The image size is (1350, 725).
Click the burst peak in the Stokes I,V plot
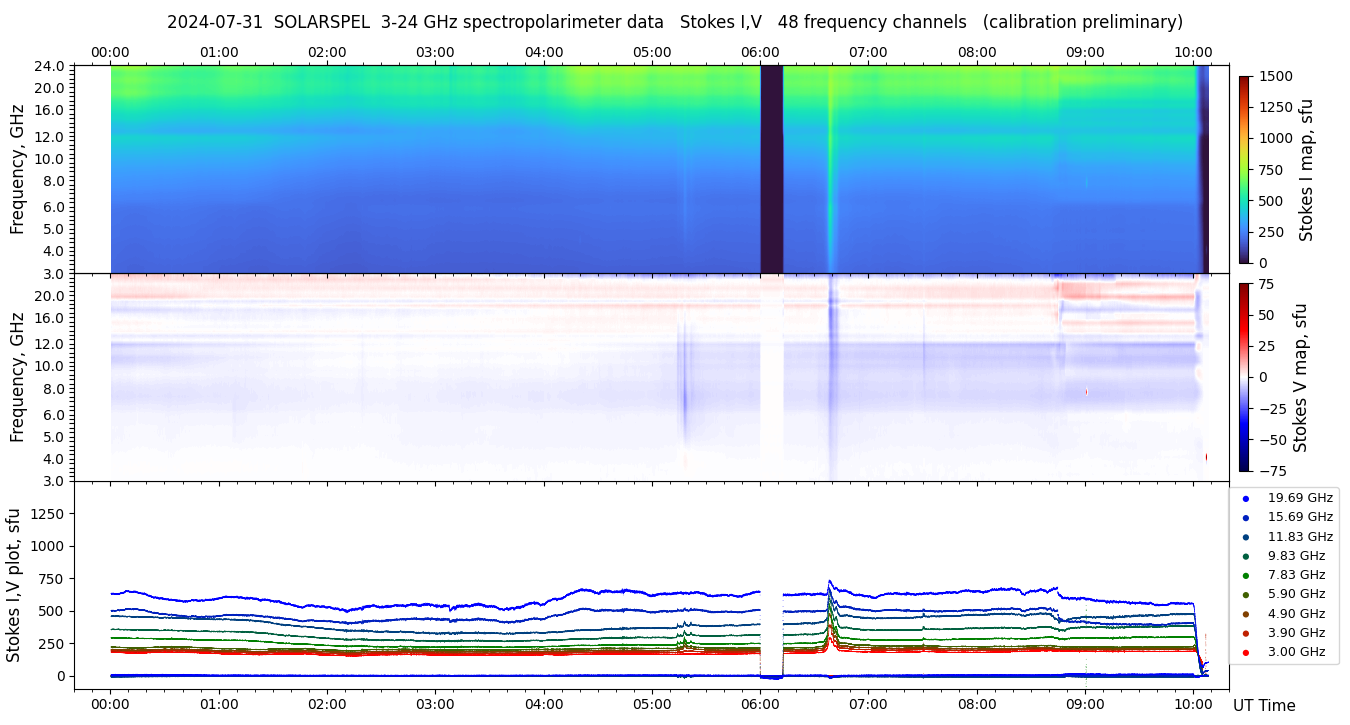point(829,582)
